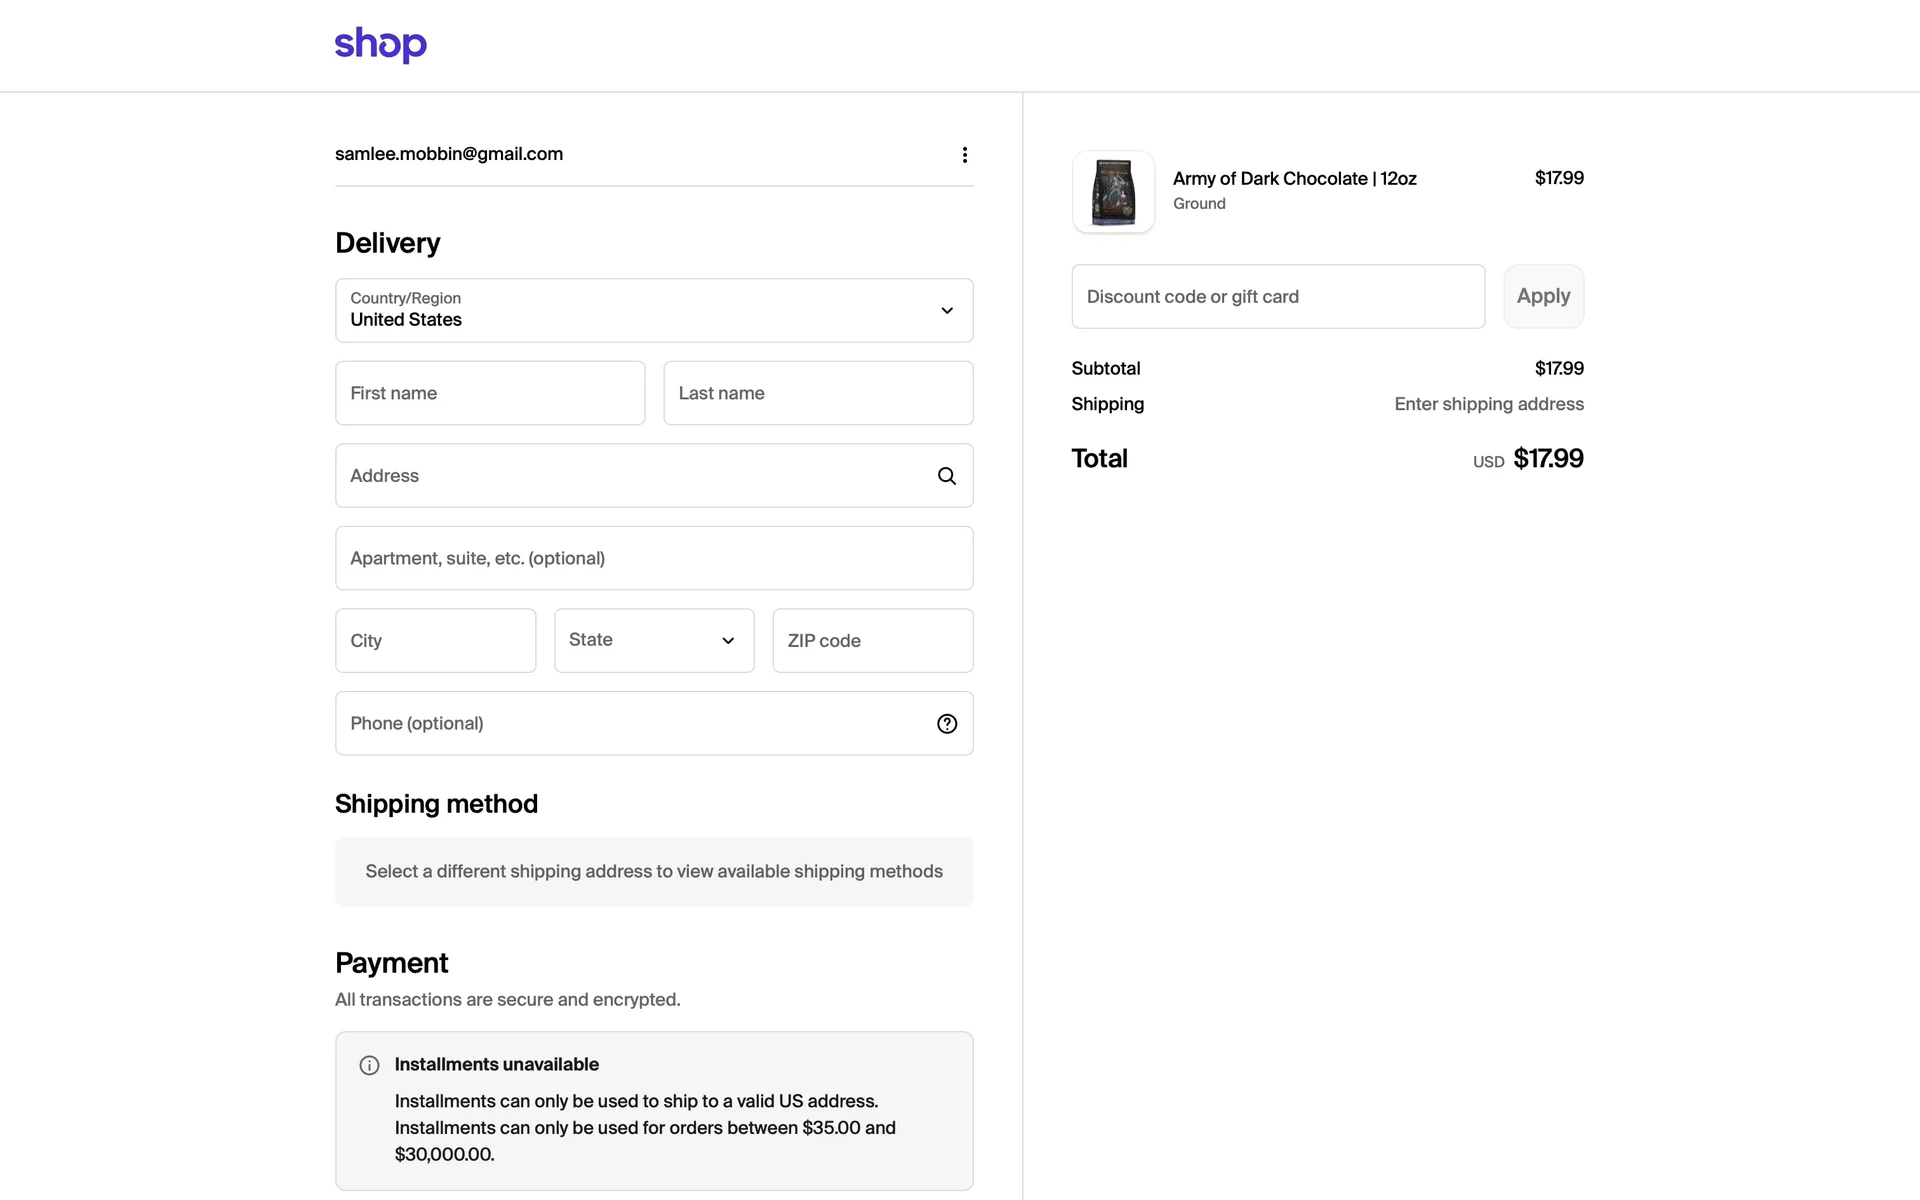Click the Apartment, suite, etc. field

(653, 558)
